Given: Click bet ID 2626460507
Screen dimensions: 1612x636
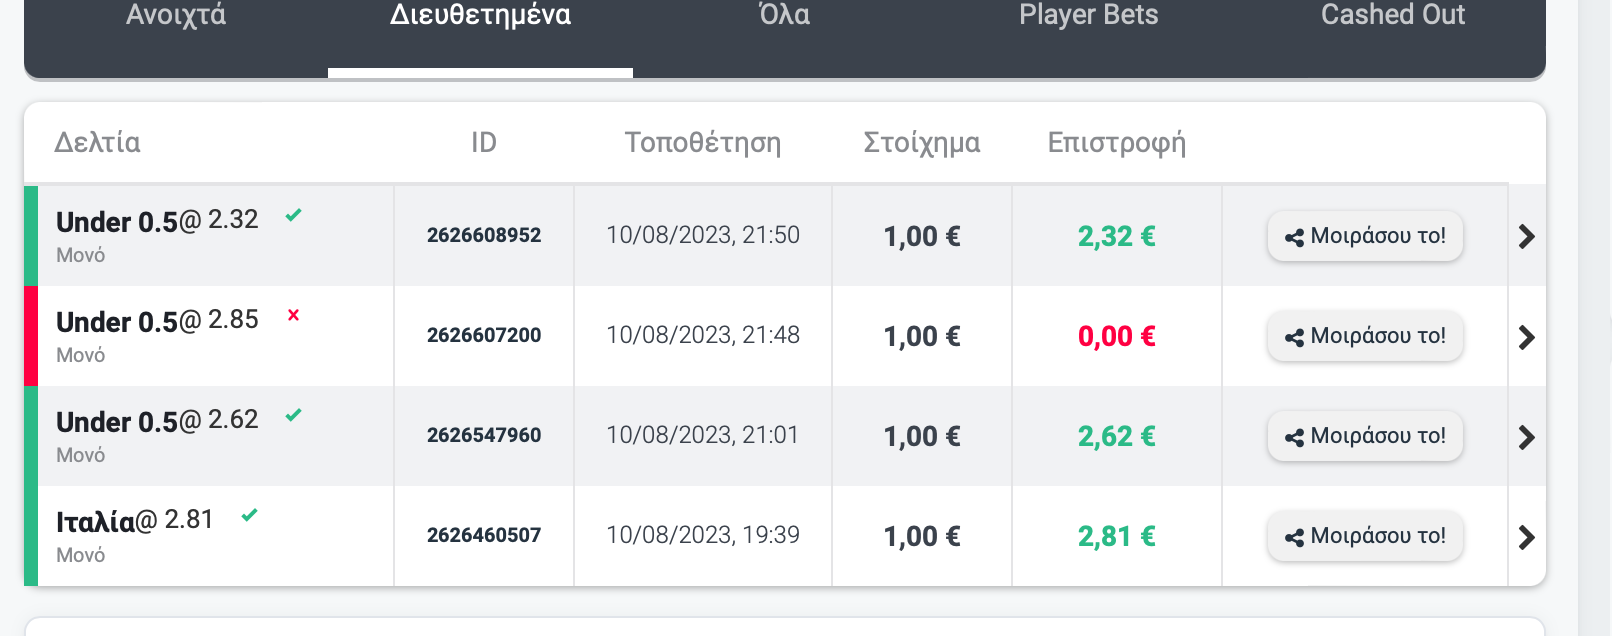Looking at the screenshot, I should [484, 535].
